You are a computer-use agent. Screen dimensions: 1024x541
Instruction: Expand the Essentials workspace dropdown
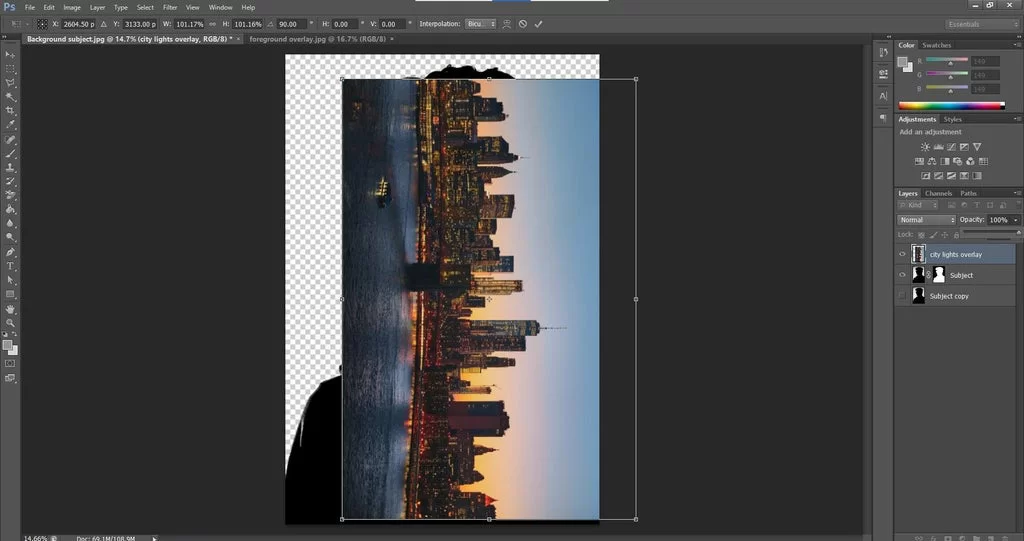pos(982,24)
